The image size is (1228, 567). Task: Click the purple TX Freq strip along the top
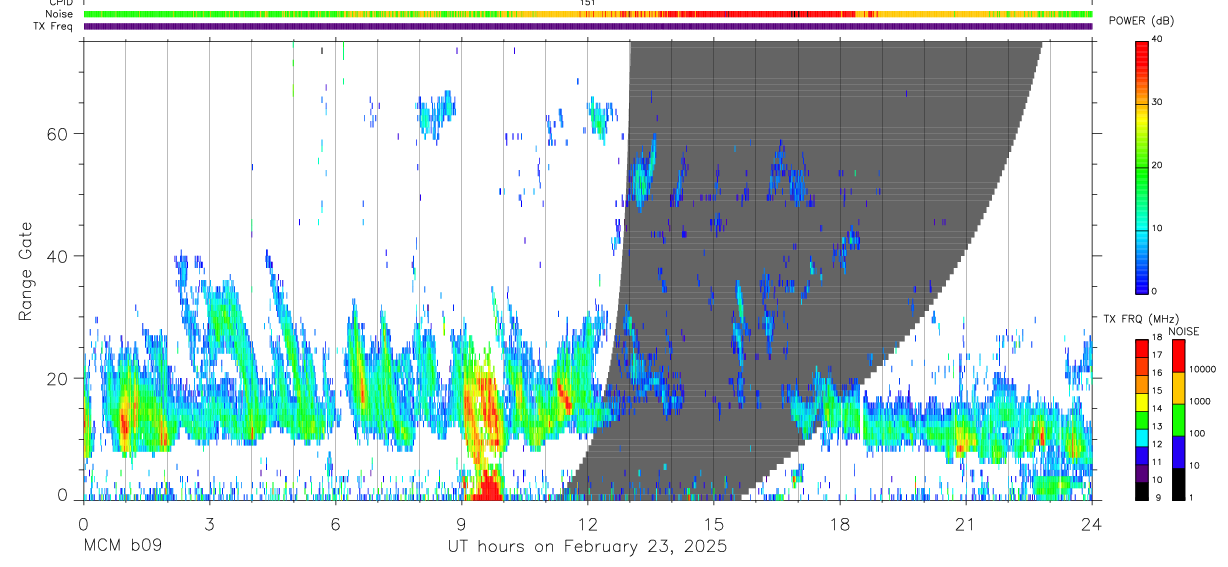point(588,26)
